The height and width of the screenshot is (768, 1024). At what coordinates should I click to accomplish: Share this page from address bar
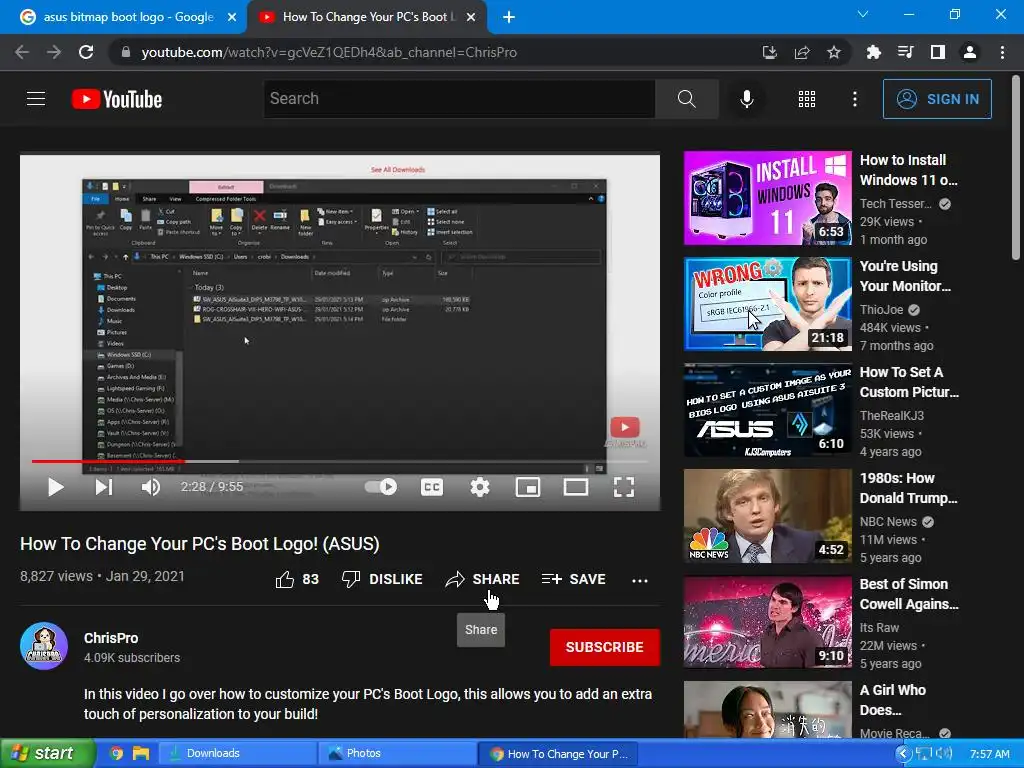click(802, 52)
